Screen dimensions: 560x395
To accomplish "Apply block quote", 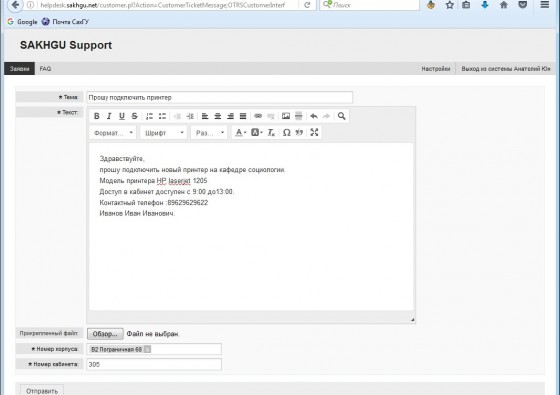I will (299, 132).
